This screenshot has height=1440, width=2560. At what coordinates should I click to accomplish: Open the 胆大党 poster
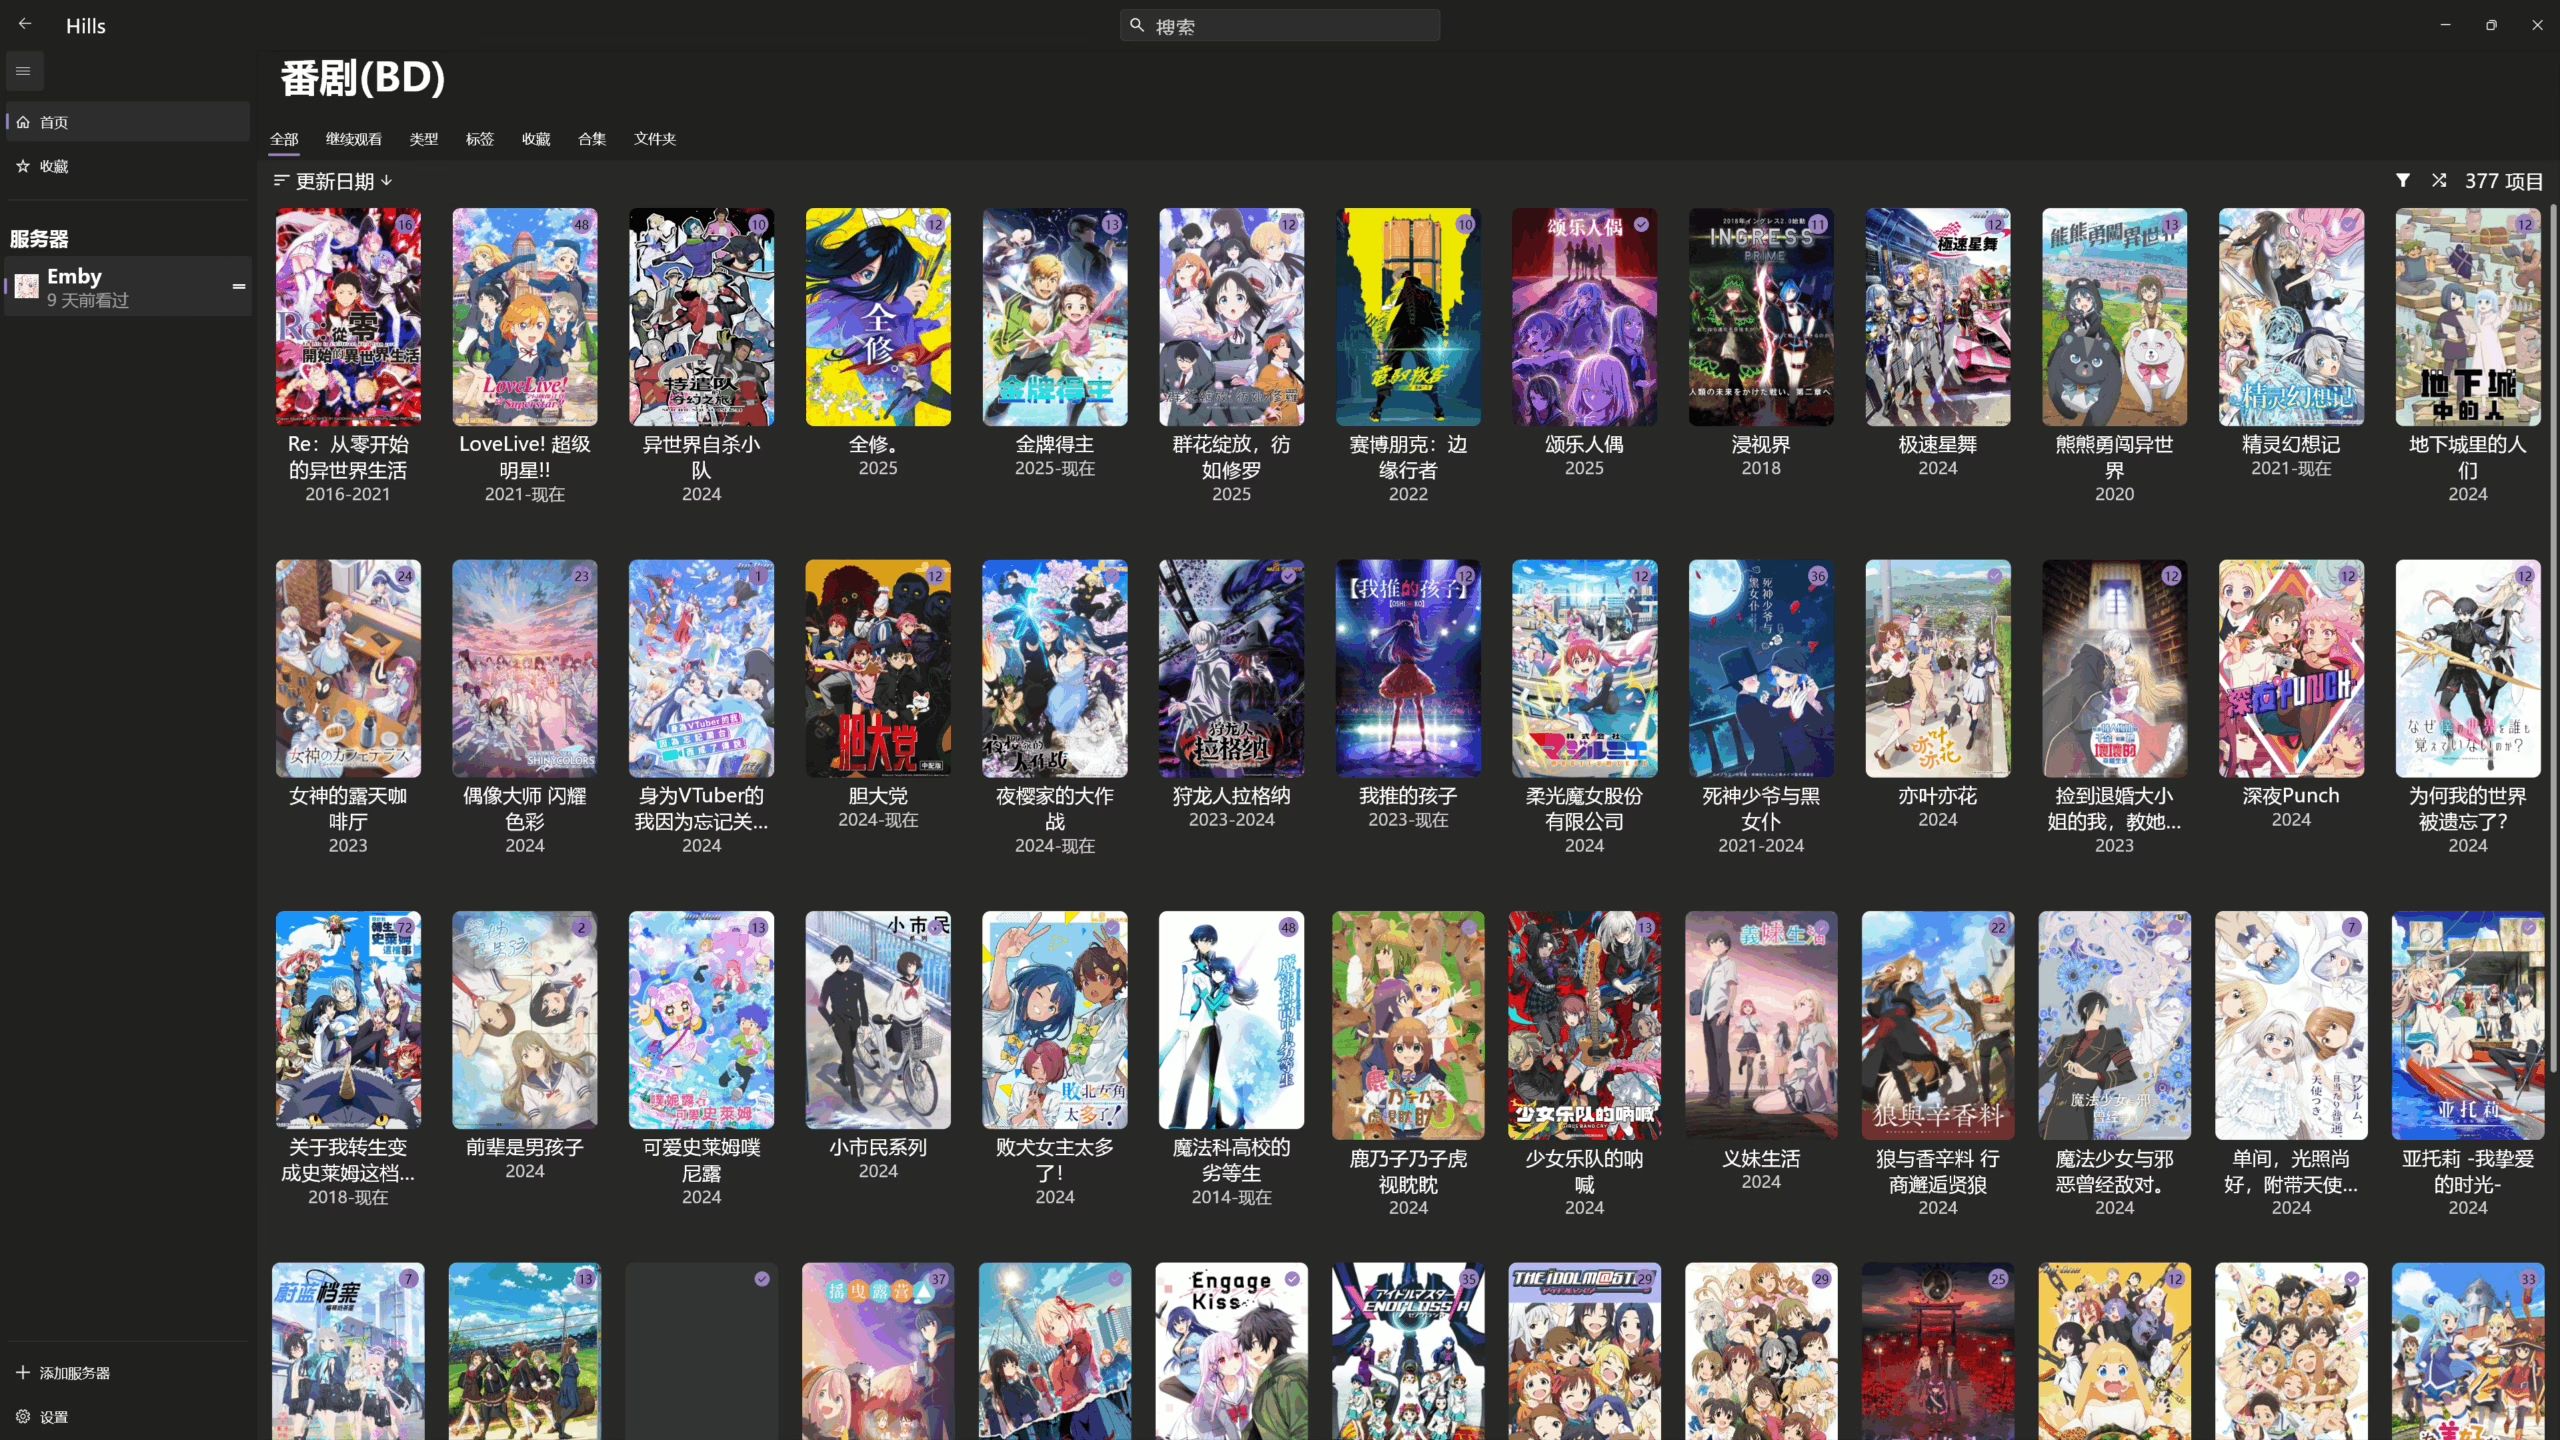(x=878, y=668)
